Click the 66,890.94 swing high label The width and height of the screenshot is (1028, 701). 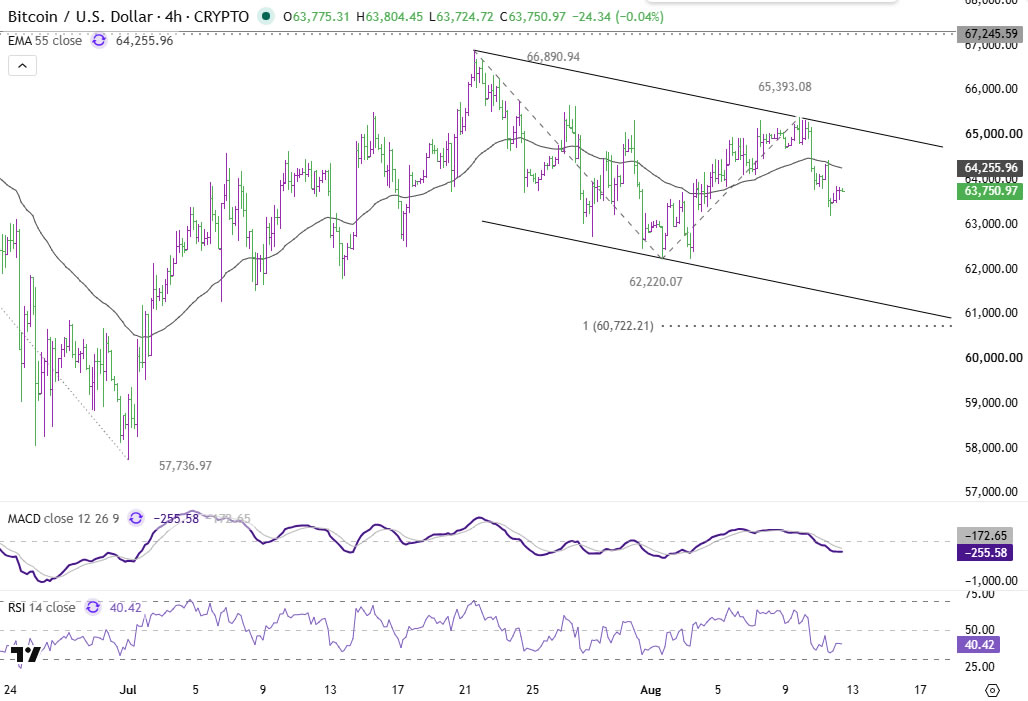[553, 57]
